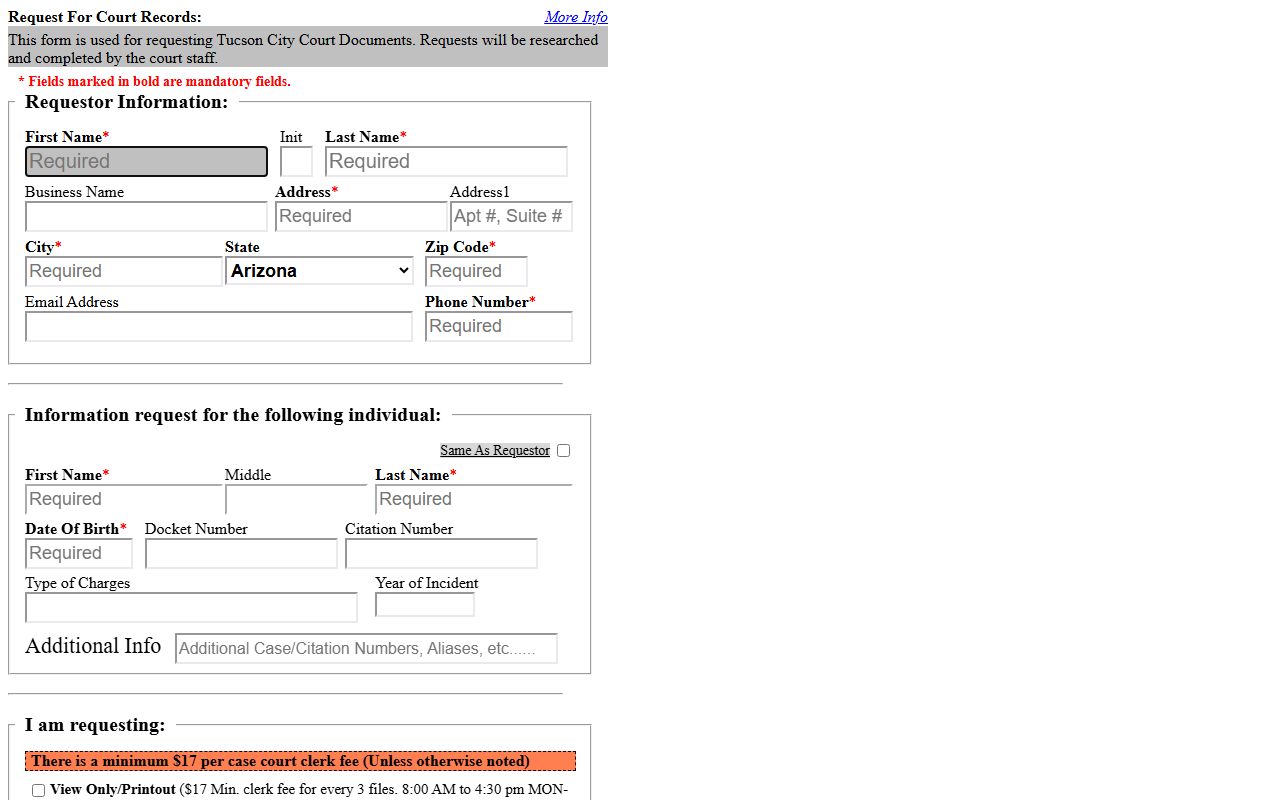Click the Phone Number field
Viewport: 1280px width, 800px height.
pos(499,327)
